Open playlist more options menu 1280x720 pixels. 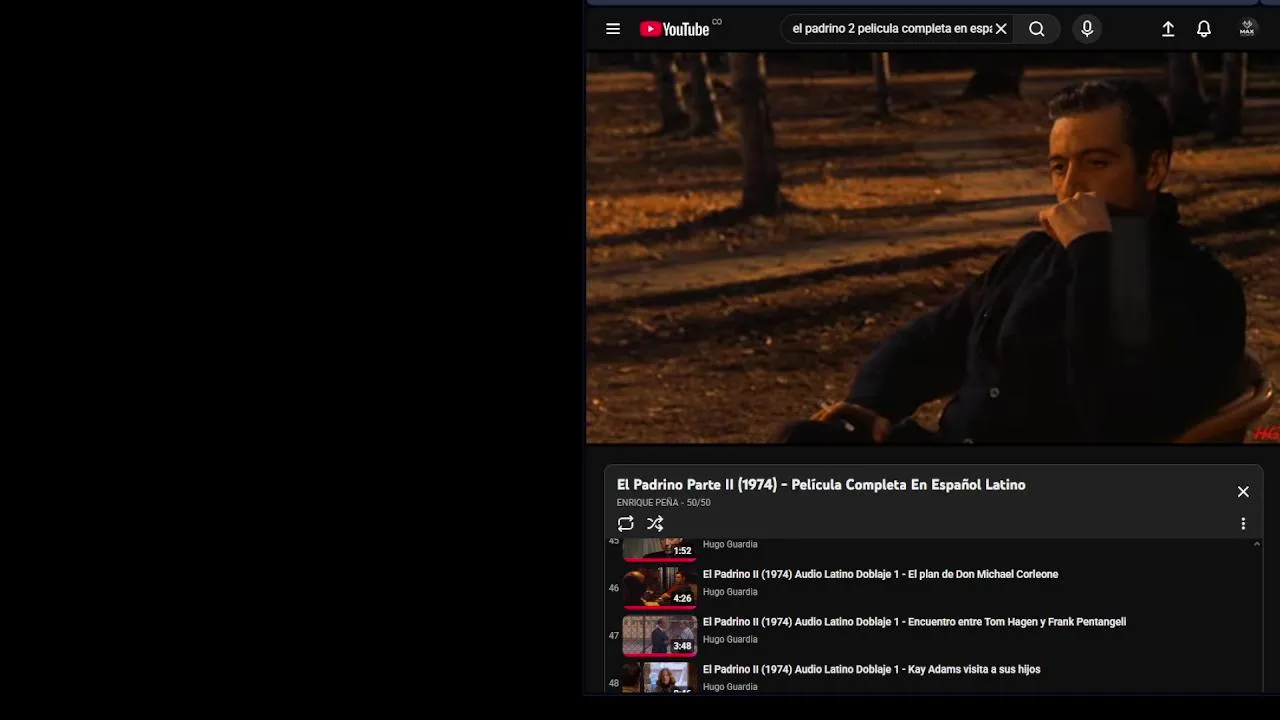(x=1243, y=524)
